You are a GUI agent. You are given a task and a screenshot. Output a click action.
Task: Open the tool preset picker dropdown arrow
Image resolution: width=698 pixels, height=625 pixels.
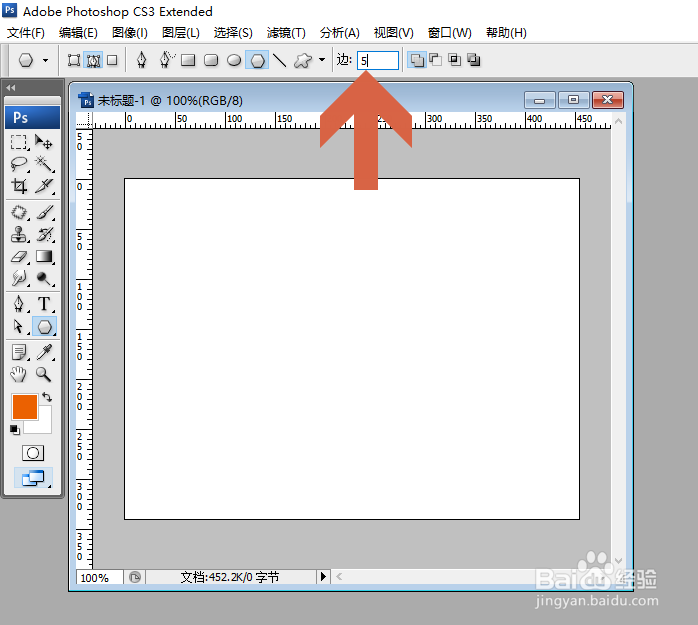(x=45, y=60)
